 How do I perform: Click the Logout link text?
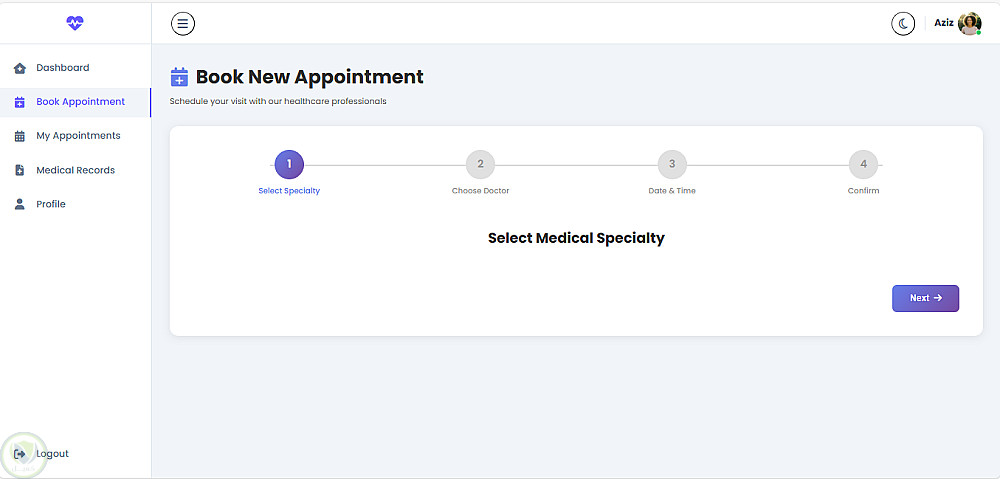(53, 454)
